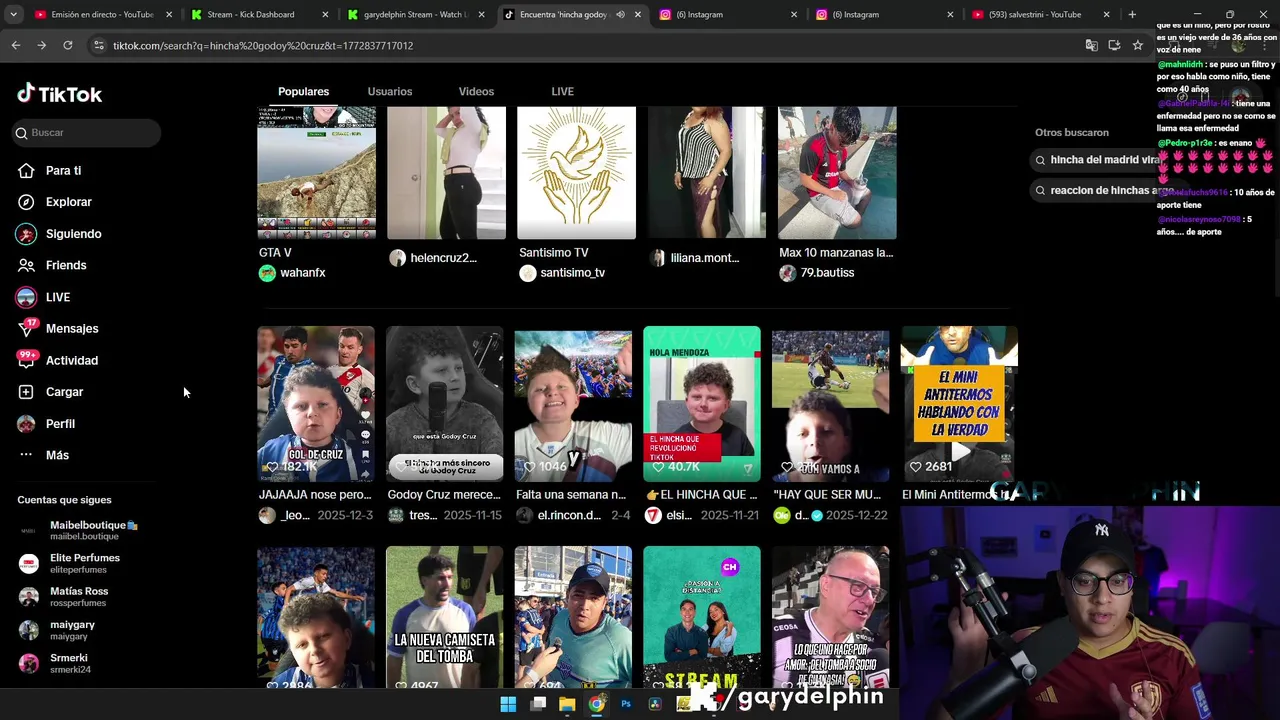Open Task View on the taskbar
The image size is (1280, 720).
[538, 704]
